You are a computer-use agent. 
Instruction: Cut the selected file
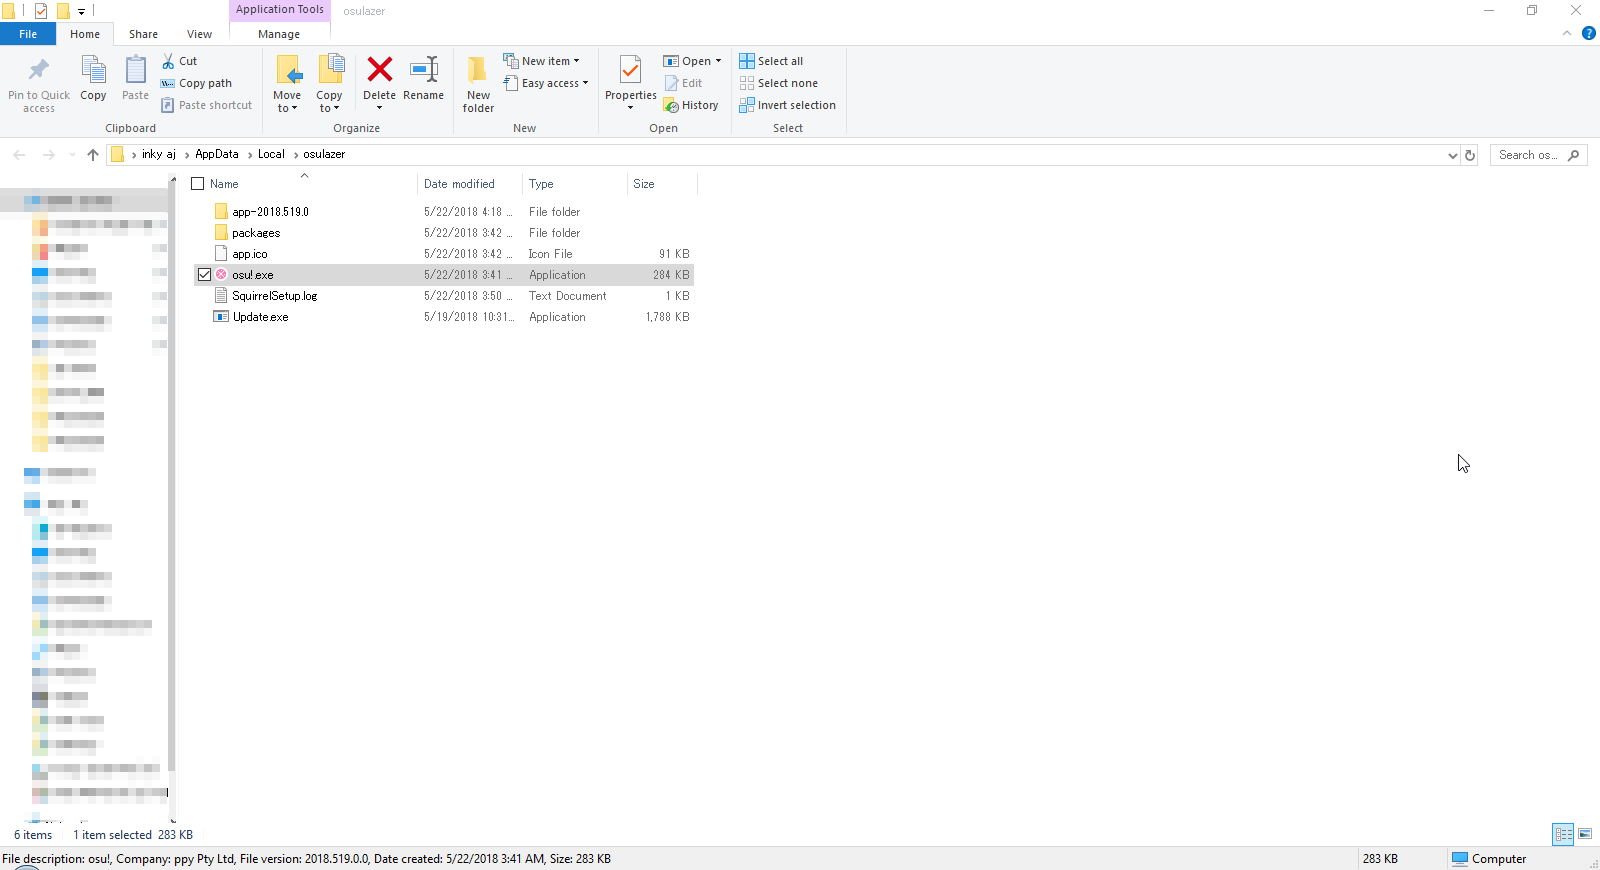click(x=180, y=61)
